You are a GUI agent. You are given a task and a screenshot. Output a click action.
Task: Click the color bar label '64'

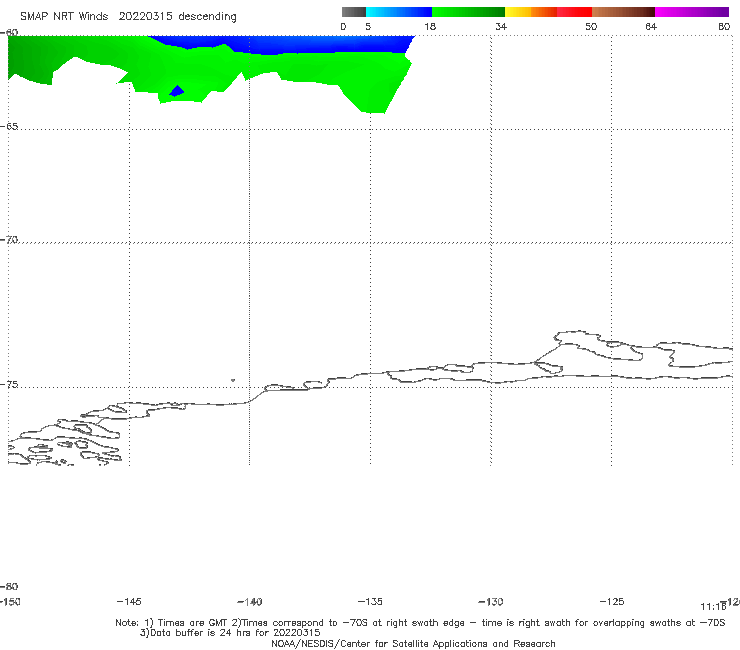(x=651, y=26)
